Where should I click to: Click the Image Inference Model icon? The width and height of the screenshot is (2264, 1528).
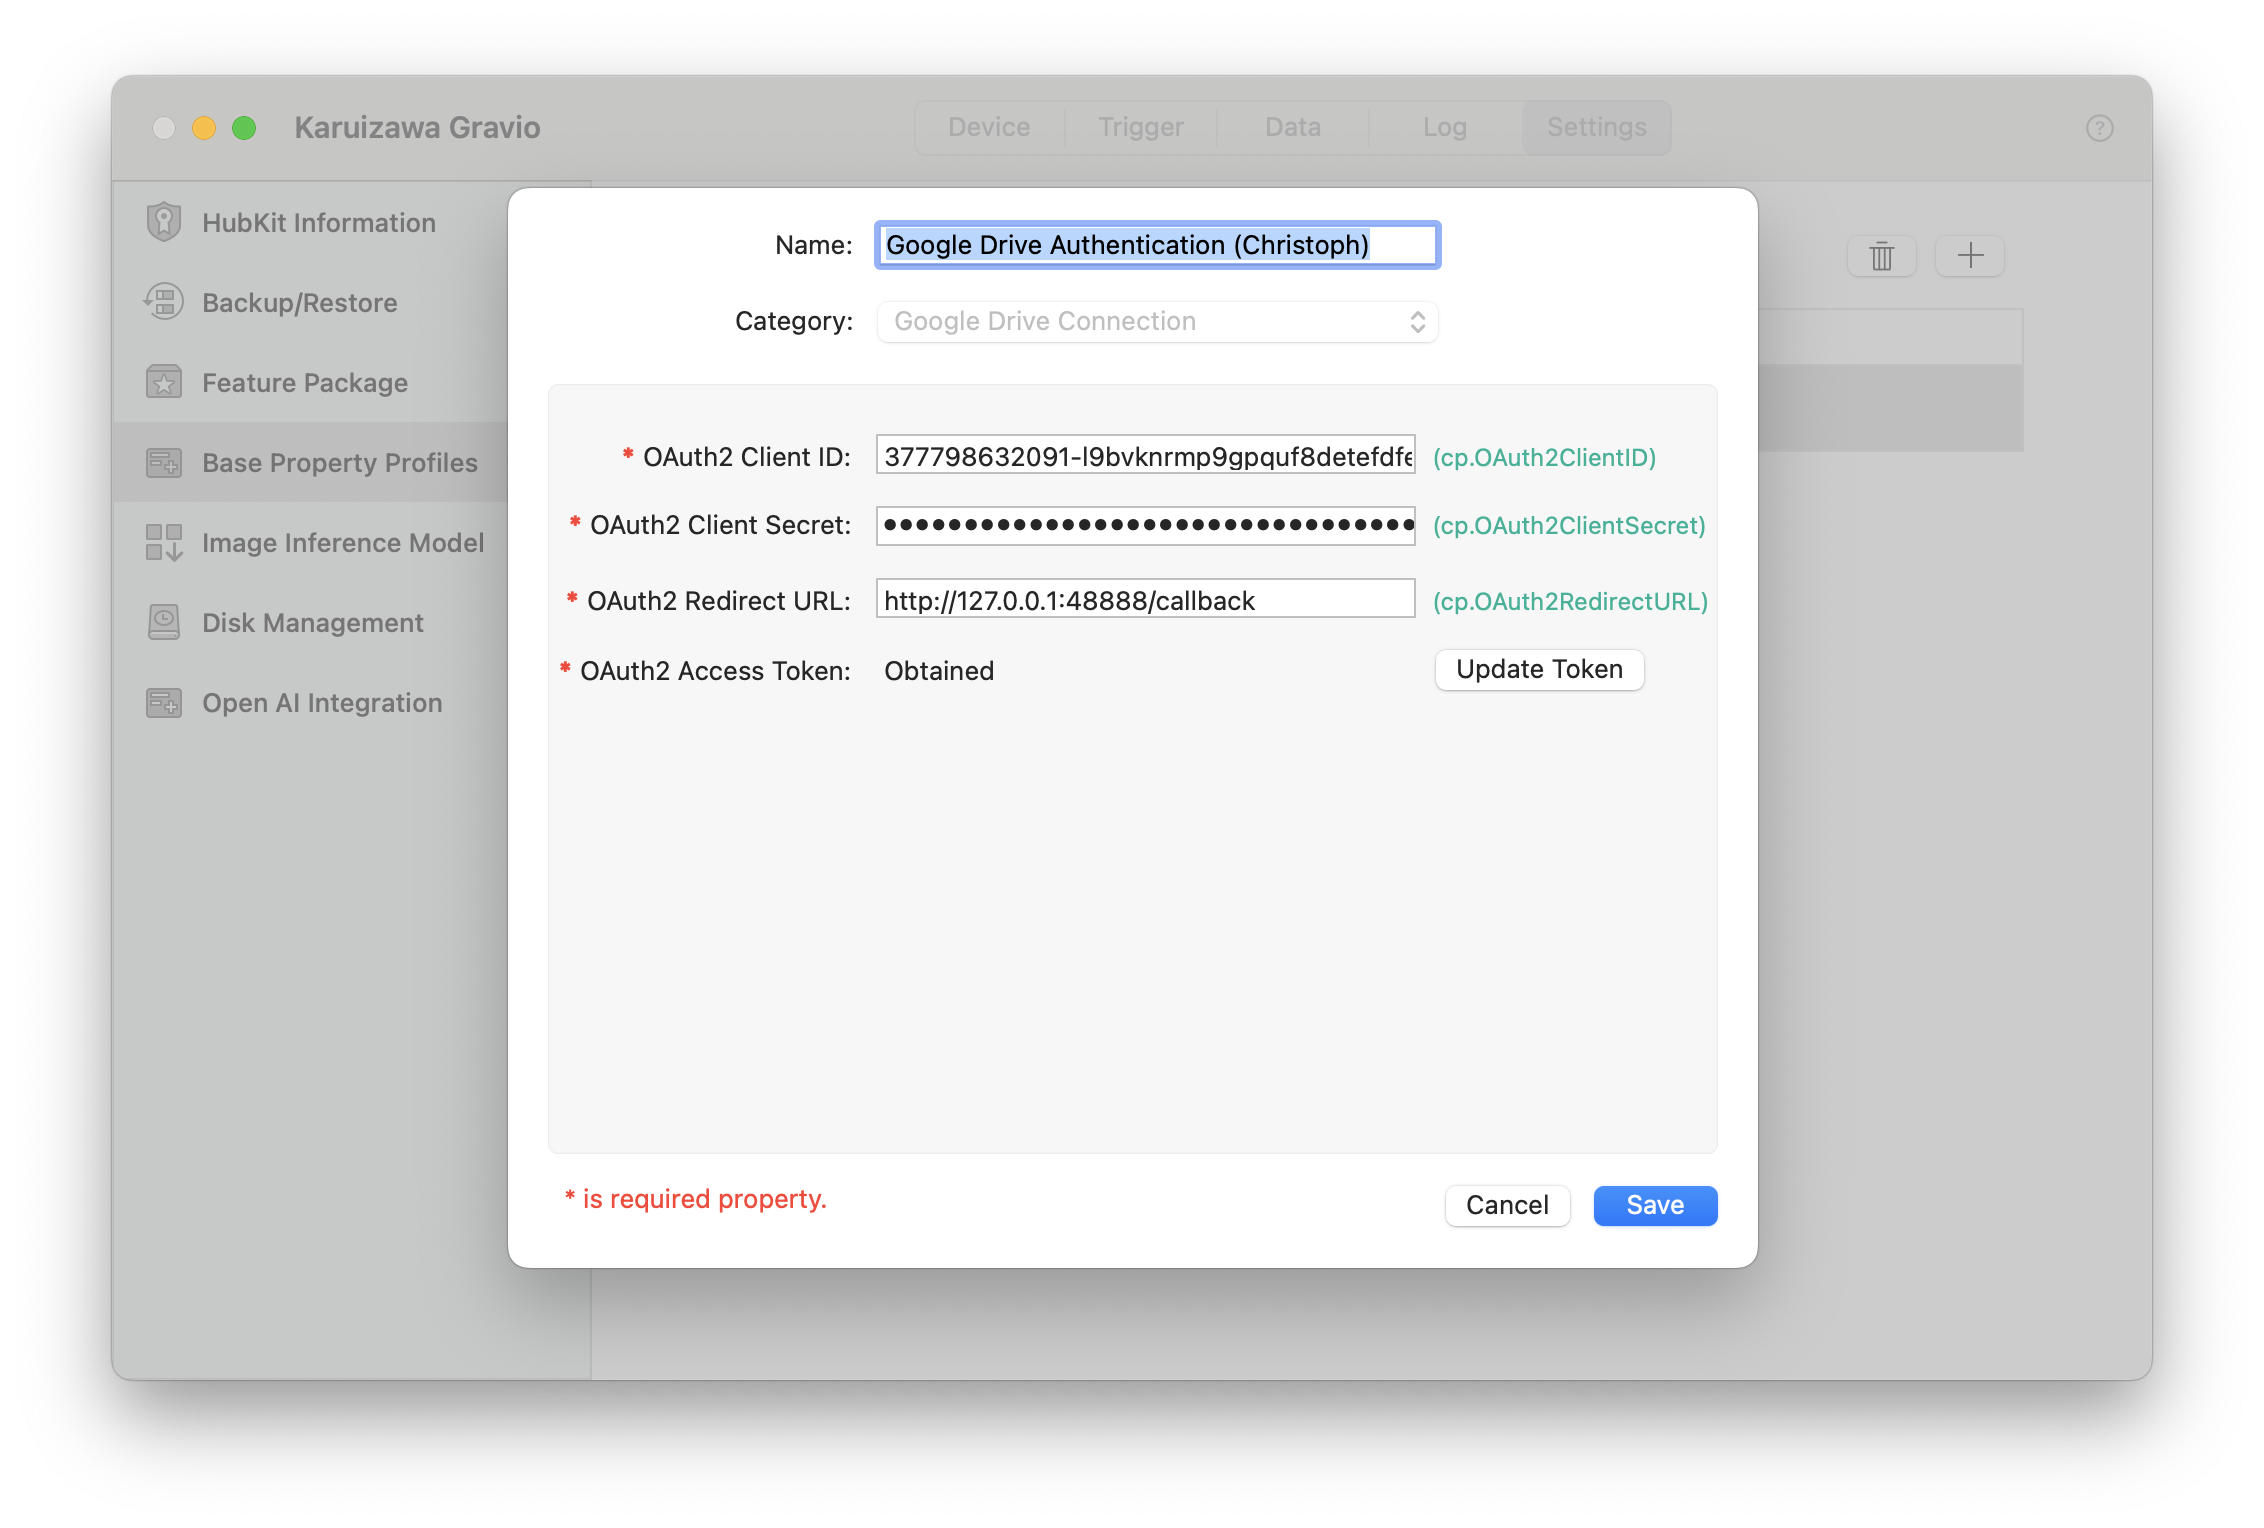164,542
